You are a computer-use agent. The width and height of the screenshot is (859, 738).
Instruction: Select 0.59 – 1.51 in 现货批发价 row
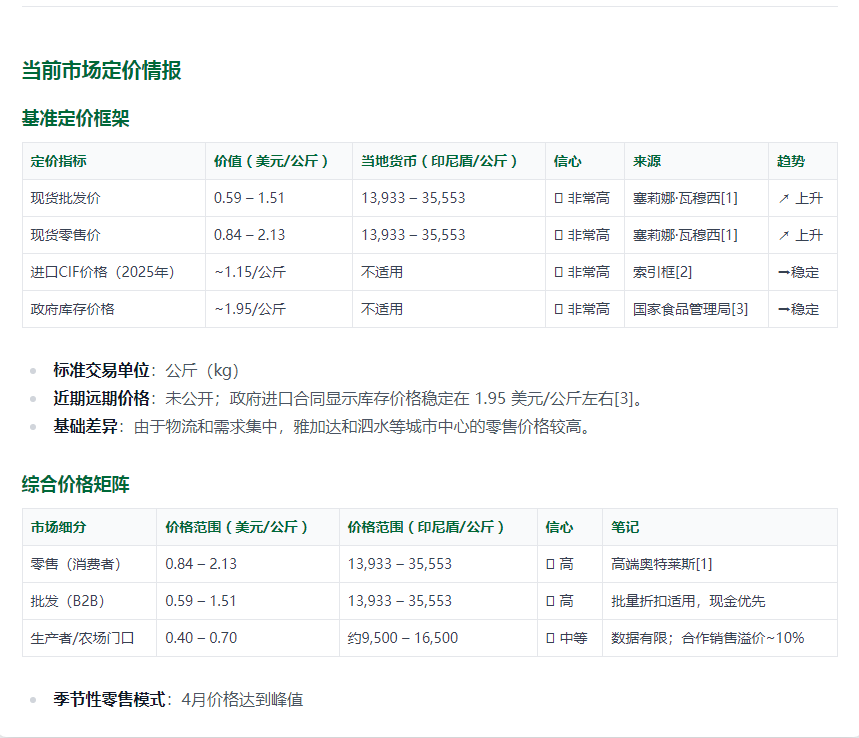(249, 198)
